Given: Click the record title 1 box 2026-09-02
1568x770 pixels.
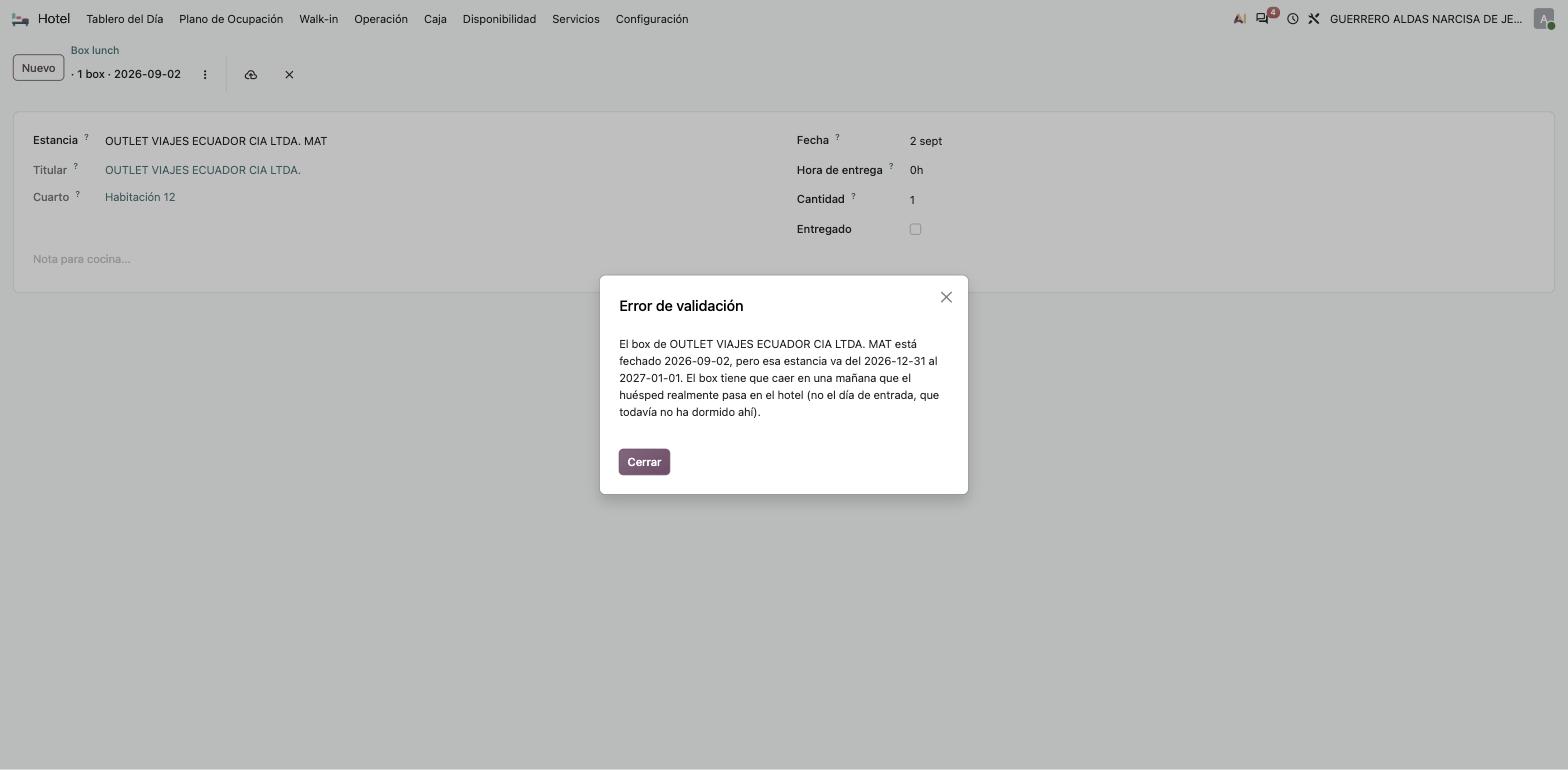Looking at the screenshot, I should coord(126,75).
